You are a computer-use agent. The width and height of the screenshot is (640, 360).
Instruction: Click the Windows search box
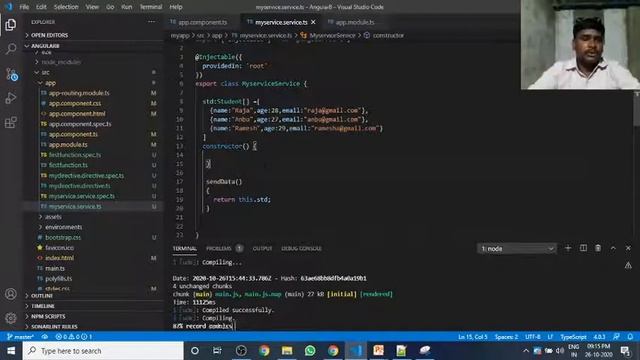point(103,351)
